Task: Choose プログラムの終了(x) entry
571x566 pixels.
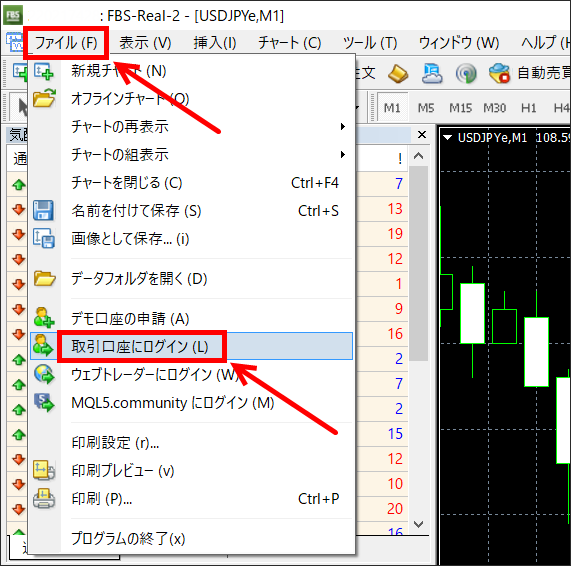Action: pos(192,539)
